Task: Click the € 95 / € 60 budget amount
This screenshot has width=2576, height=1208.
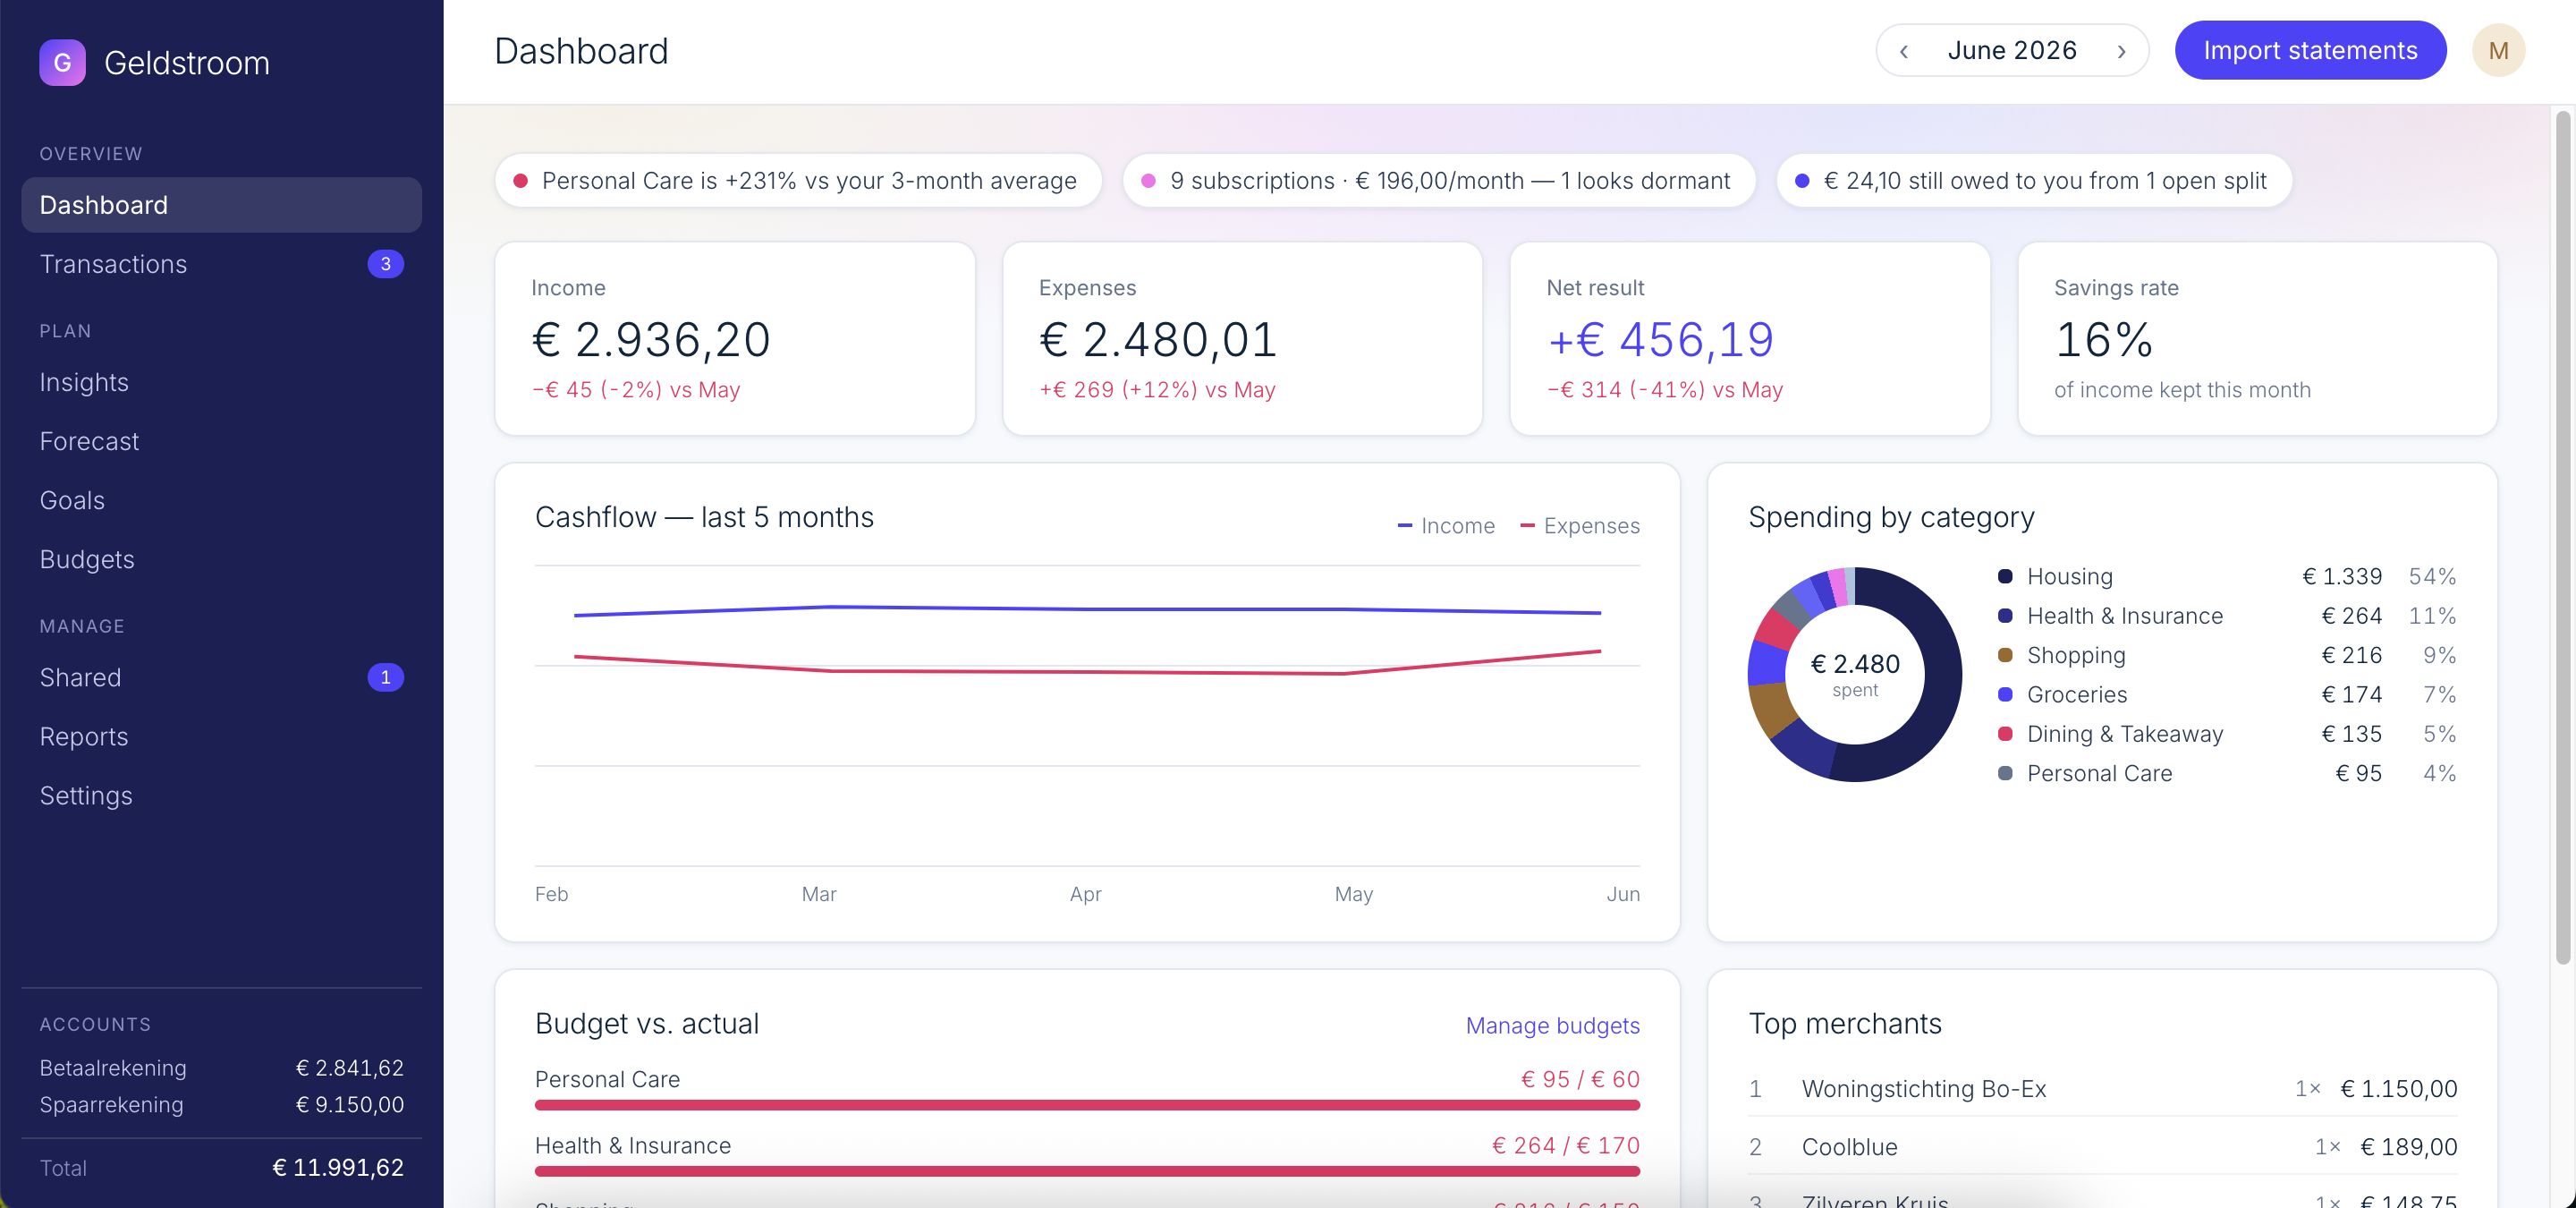Action: tap(1580, 1079)
